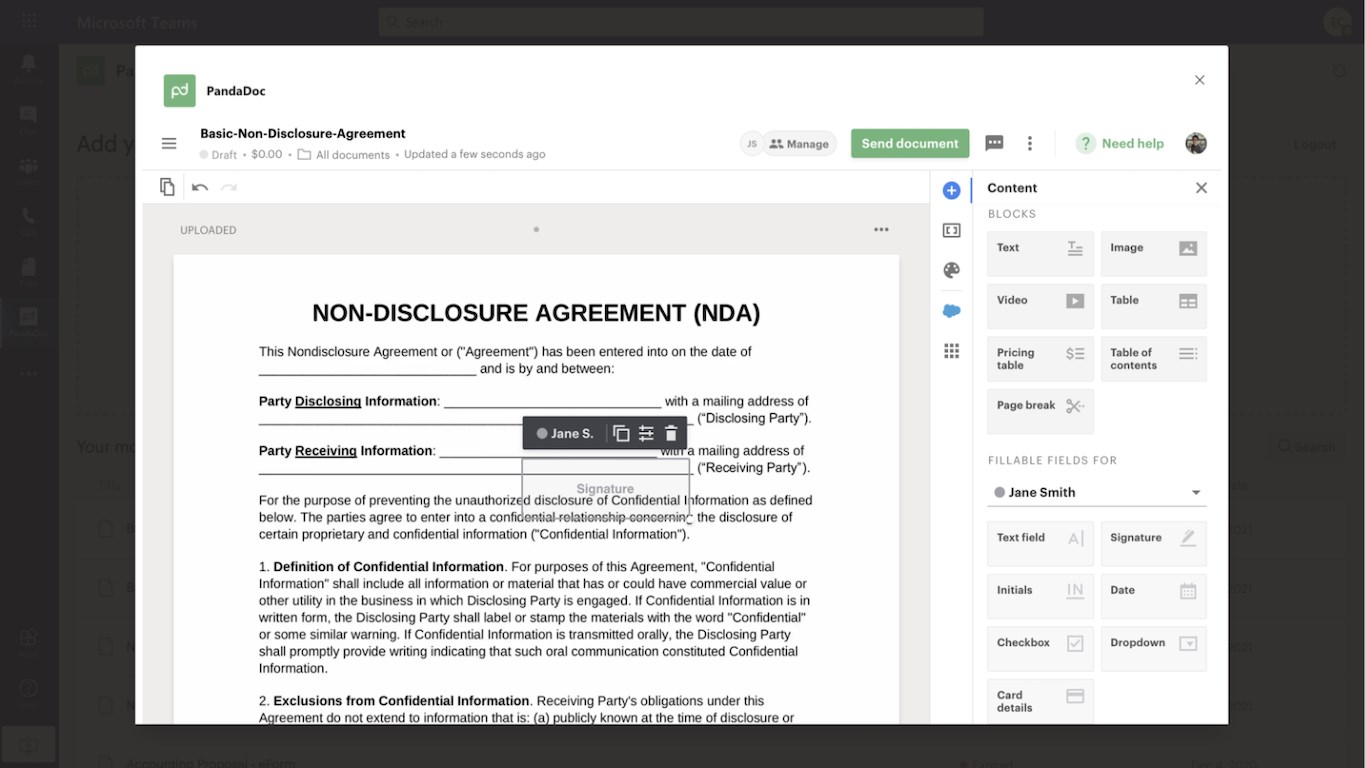Open the apps grid panel
Viewport: 1366px width, 768px height.
pos(951,351)
